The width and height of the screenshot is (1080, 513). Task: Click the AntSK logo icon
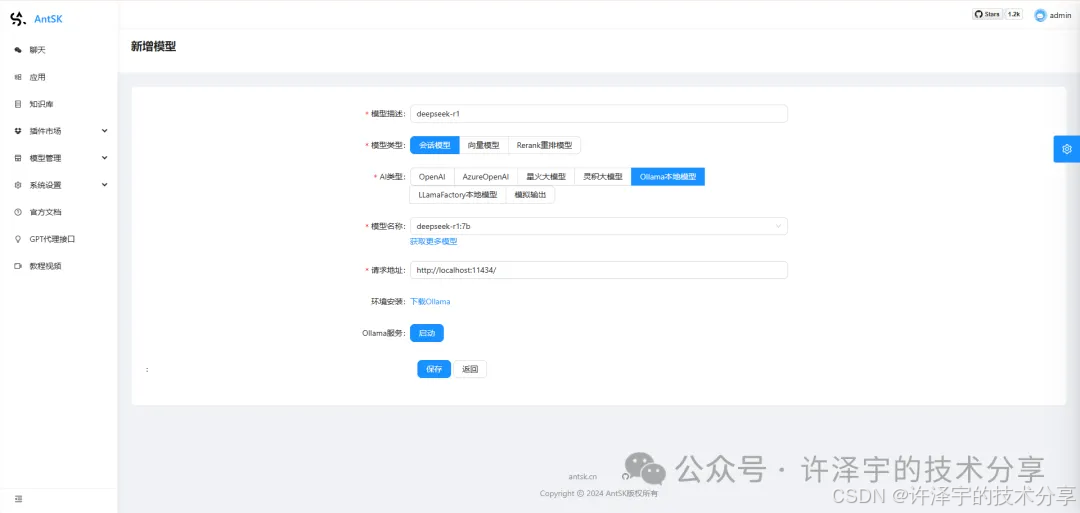tap(18, 19)
